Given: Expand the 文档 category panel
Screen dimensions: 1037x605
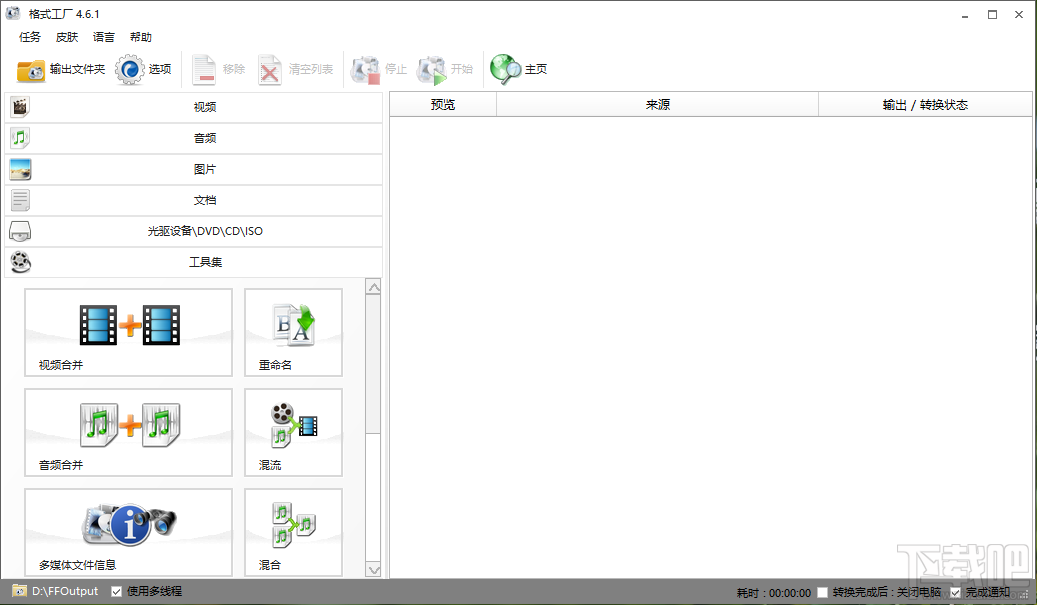Looking at the screenshot, I should [194, 200].
